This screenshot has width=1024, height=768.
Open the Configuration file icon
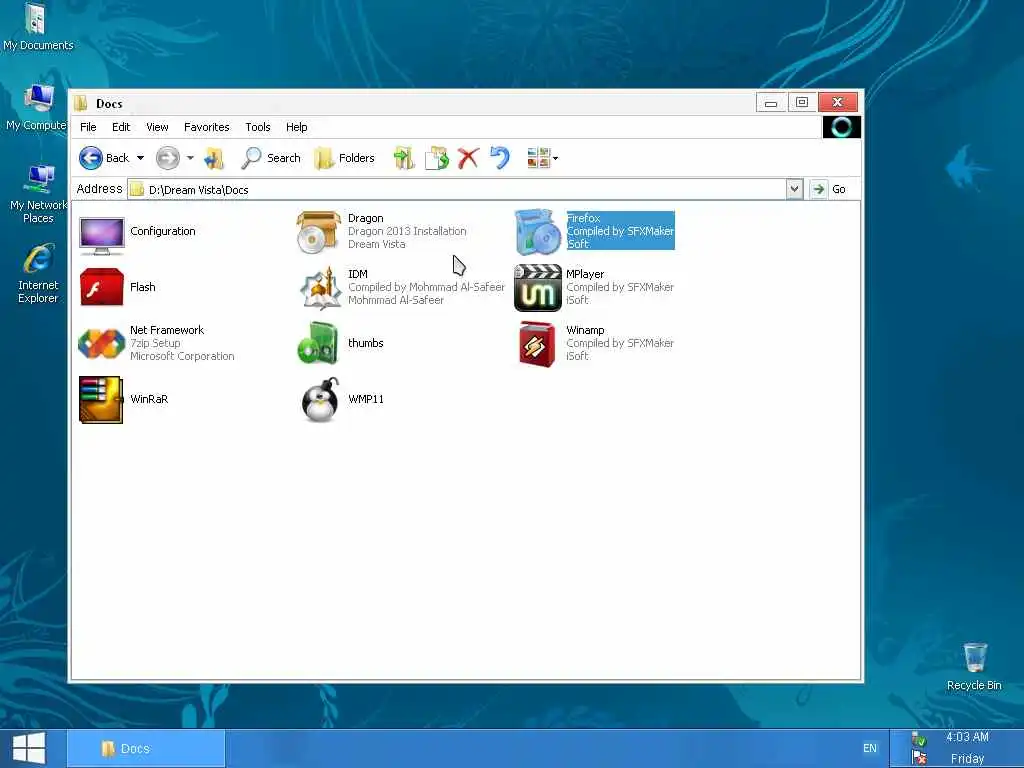pyautogui.click(x=101, y=236)
